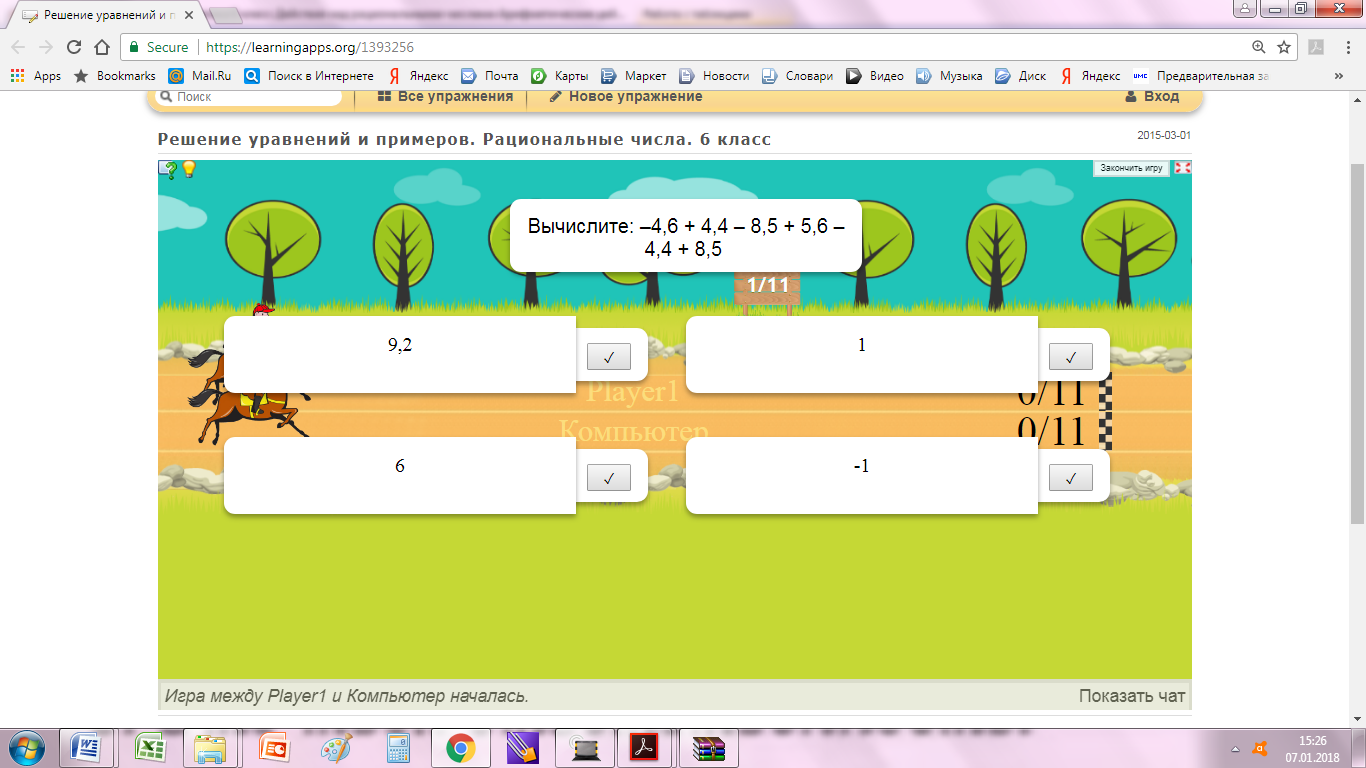
Task: Open Все упражнения menu item
Action: pos(445,97)
